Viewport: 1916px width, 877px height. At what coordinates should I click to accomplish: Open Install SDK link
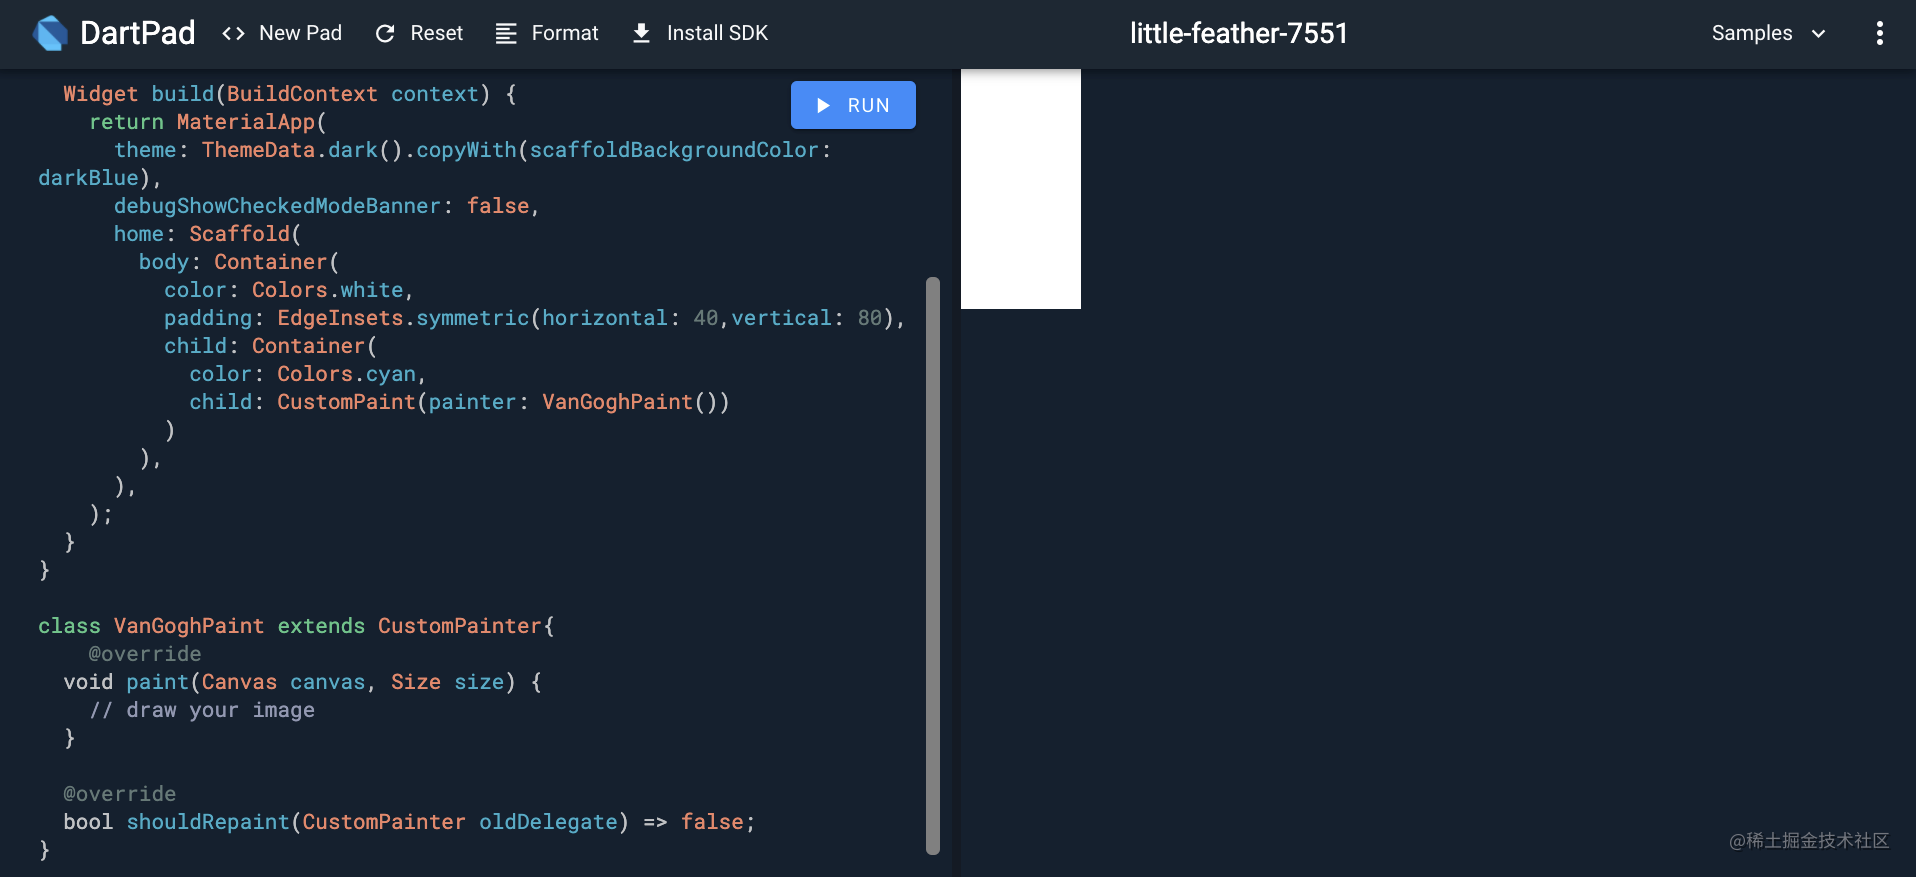click(700, 33)
